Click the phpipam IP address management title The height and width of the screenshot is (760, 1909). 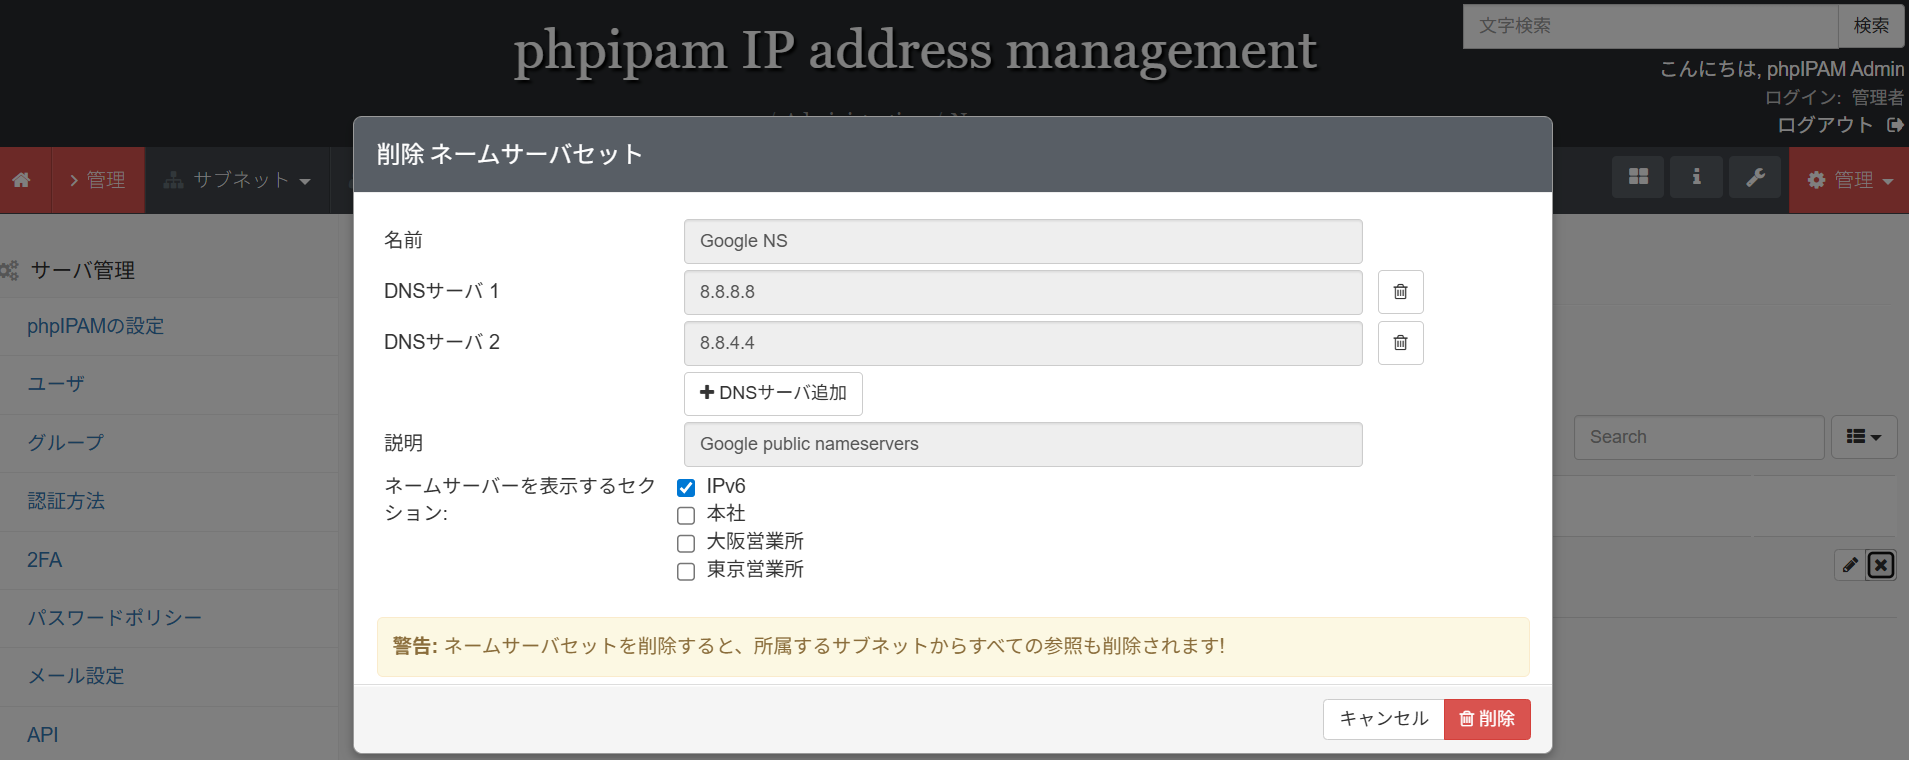click(915, 50)
